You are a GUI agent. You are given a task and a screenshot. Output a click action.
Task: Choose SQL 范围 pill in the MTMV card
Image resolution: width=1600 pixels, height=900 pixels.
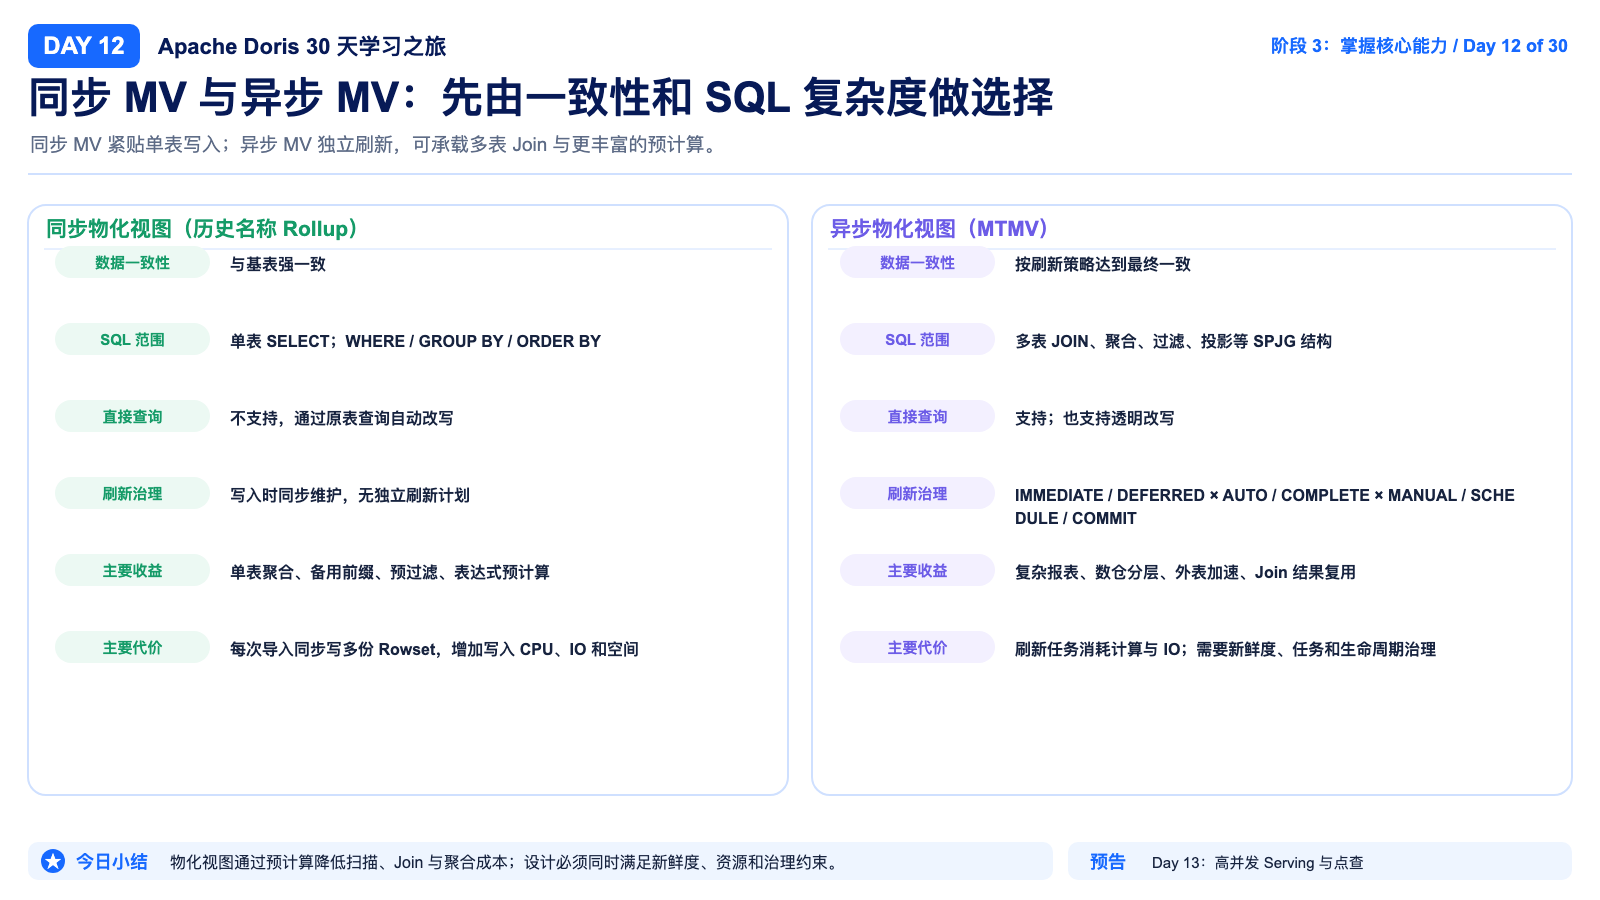(917, 340)
